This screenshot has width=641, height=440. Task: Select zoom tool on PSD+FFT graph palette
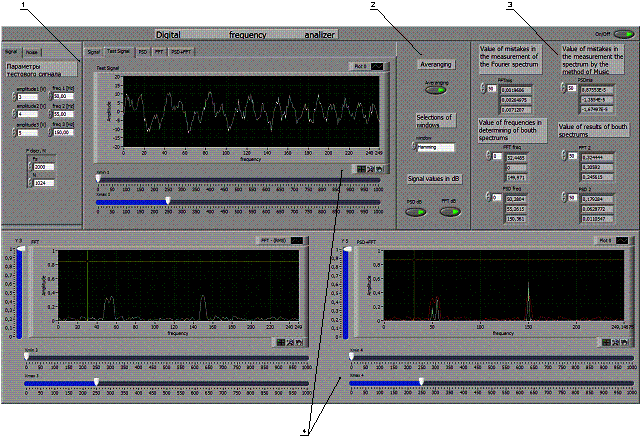click(616, 342)
